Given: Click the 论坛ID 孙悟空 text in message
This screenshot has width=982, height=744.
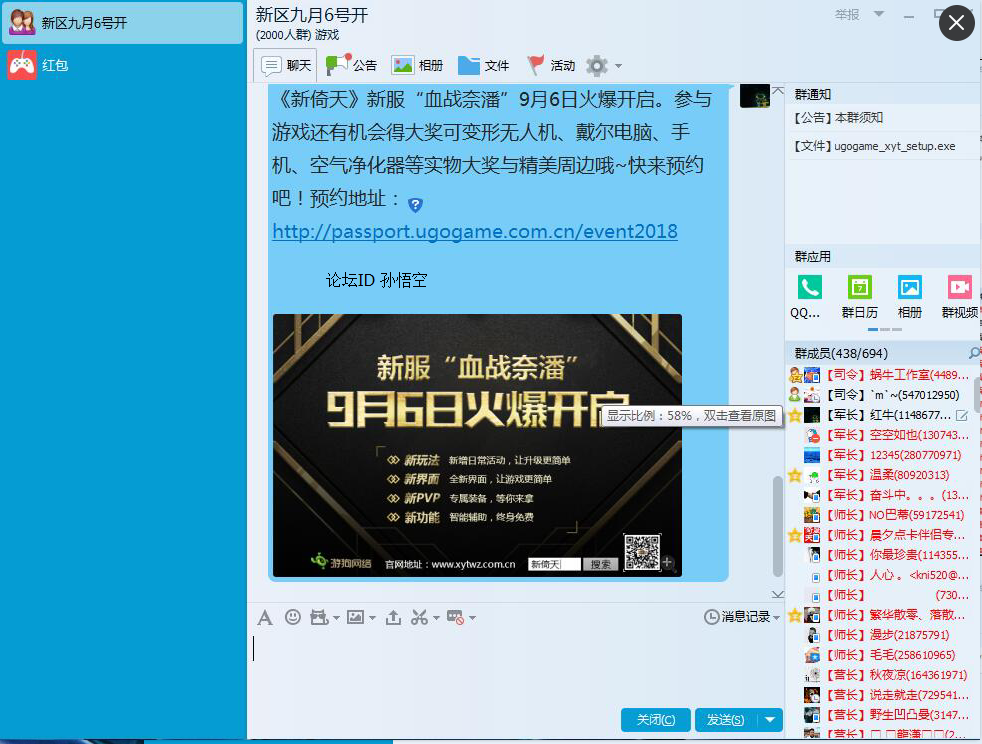Looking at the screenshot, I should (x=376, y=280).
